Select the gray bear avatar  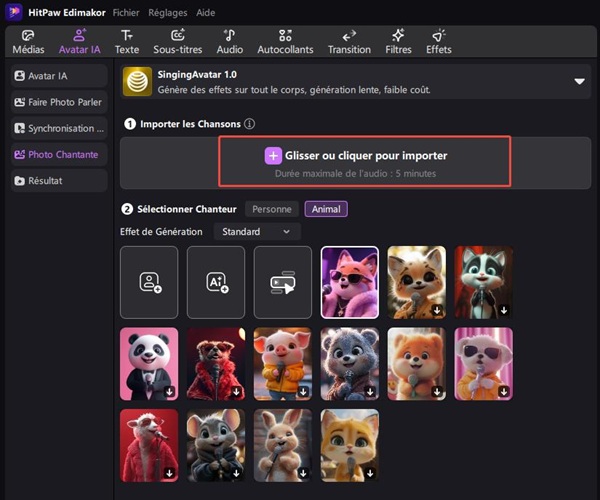(350, 364)
